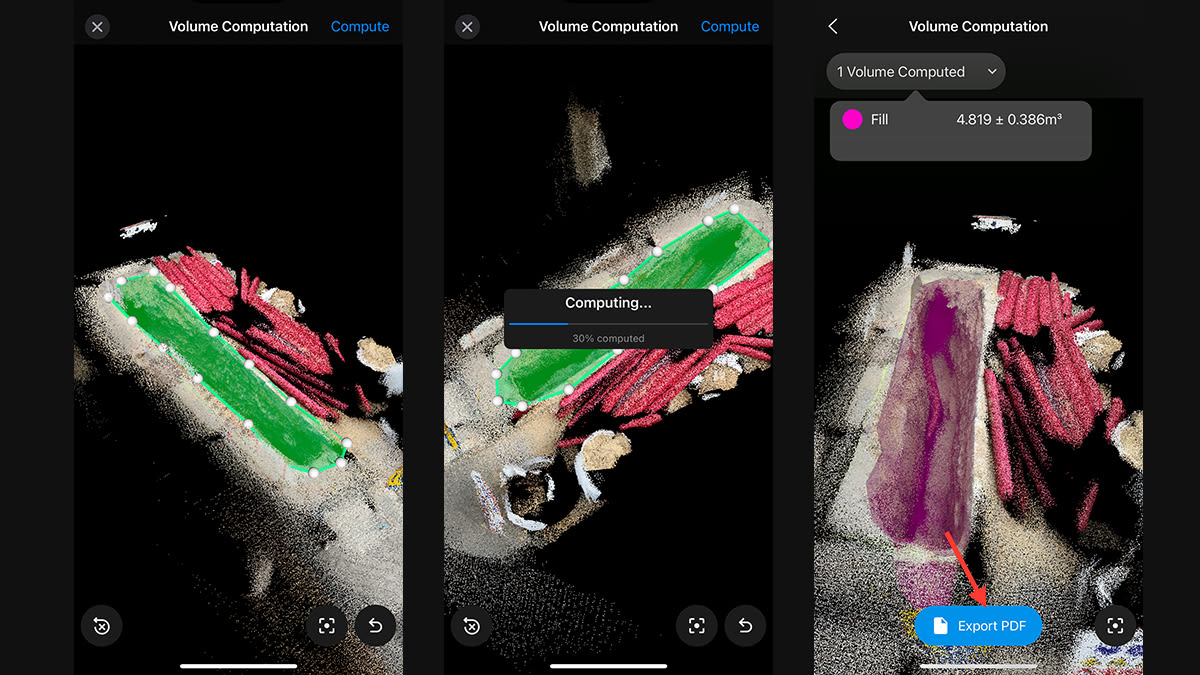Click the reset points icon on the computing screen
1200x675 pixels.
pyautogui.click(x=471, y=625)
